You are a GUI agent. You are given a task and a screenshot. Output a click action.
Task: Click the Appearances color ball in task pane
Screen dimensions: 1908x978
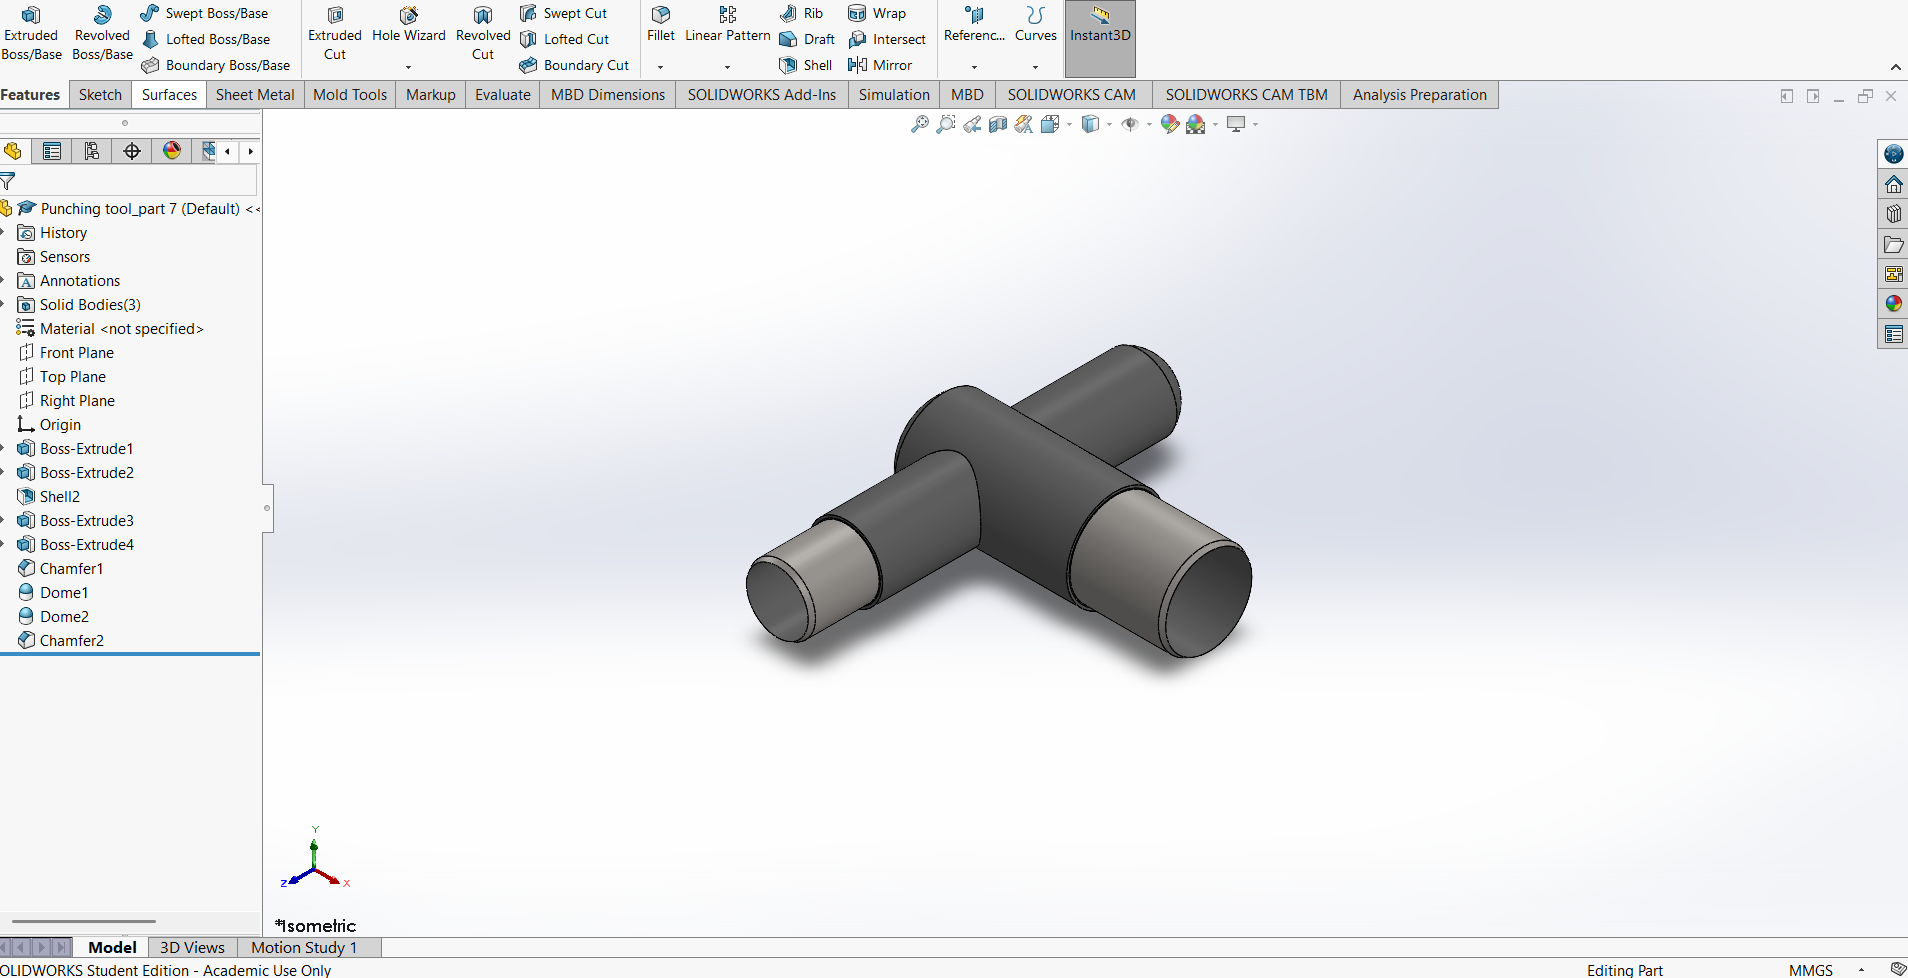coord(1893,304)
